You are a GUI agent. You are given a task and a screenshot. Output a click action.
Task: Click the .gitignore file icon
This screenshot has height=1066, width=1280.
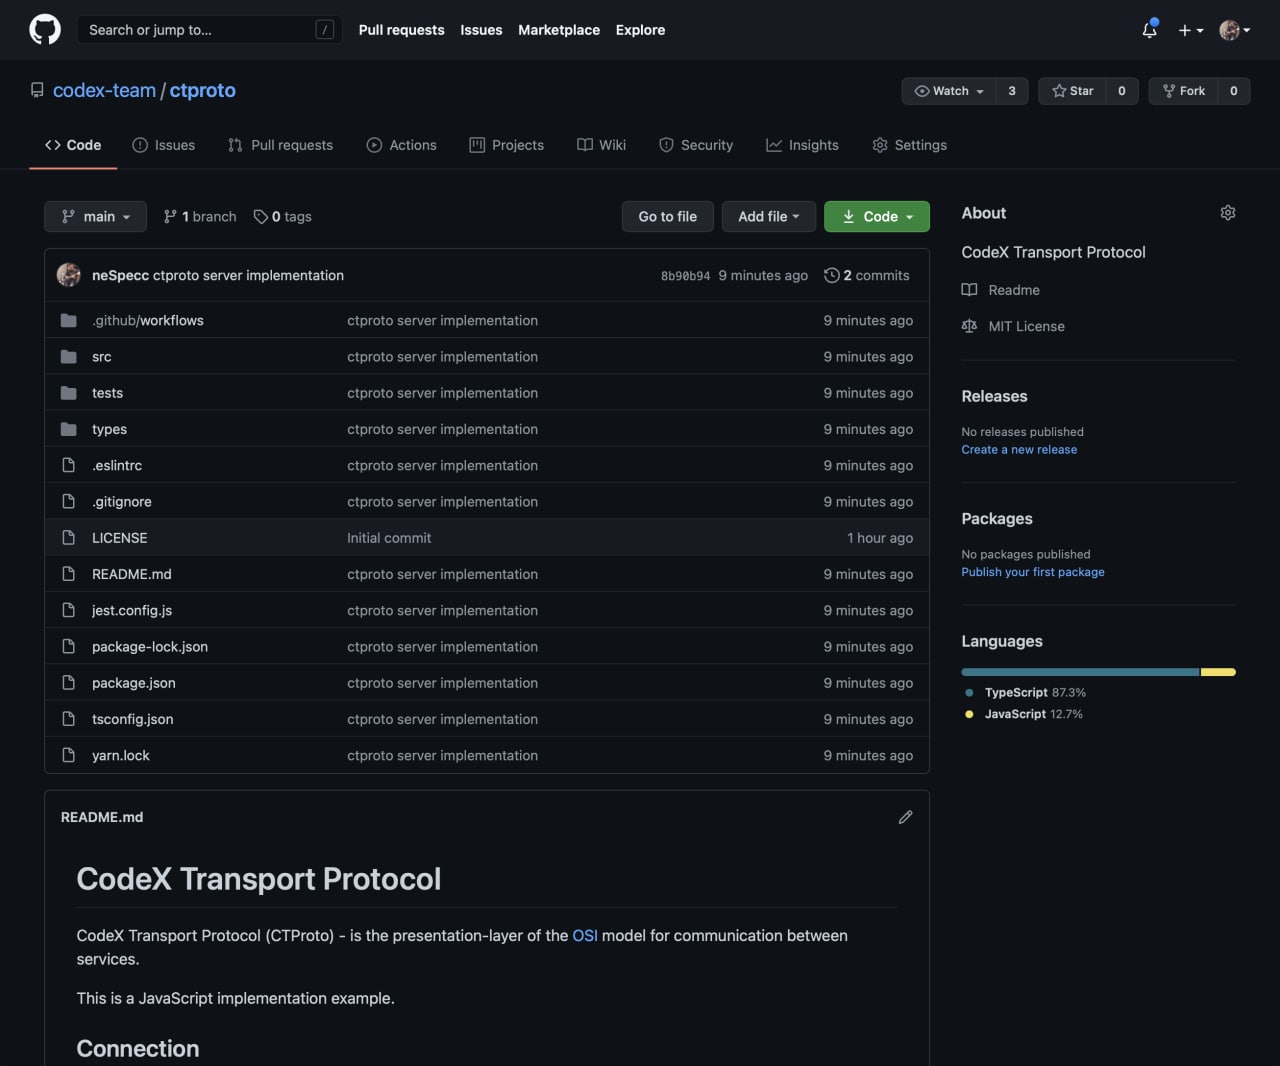(x=69, y=502)
